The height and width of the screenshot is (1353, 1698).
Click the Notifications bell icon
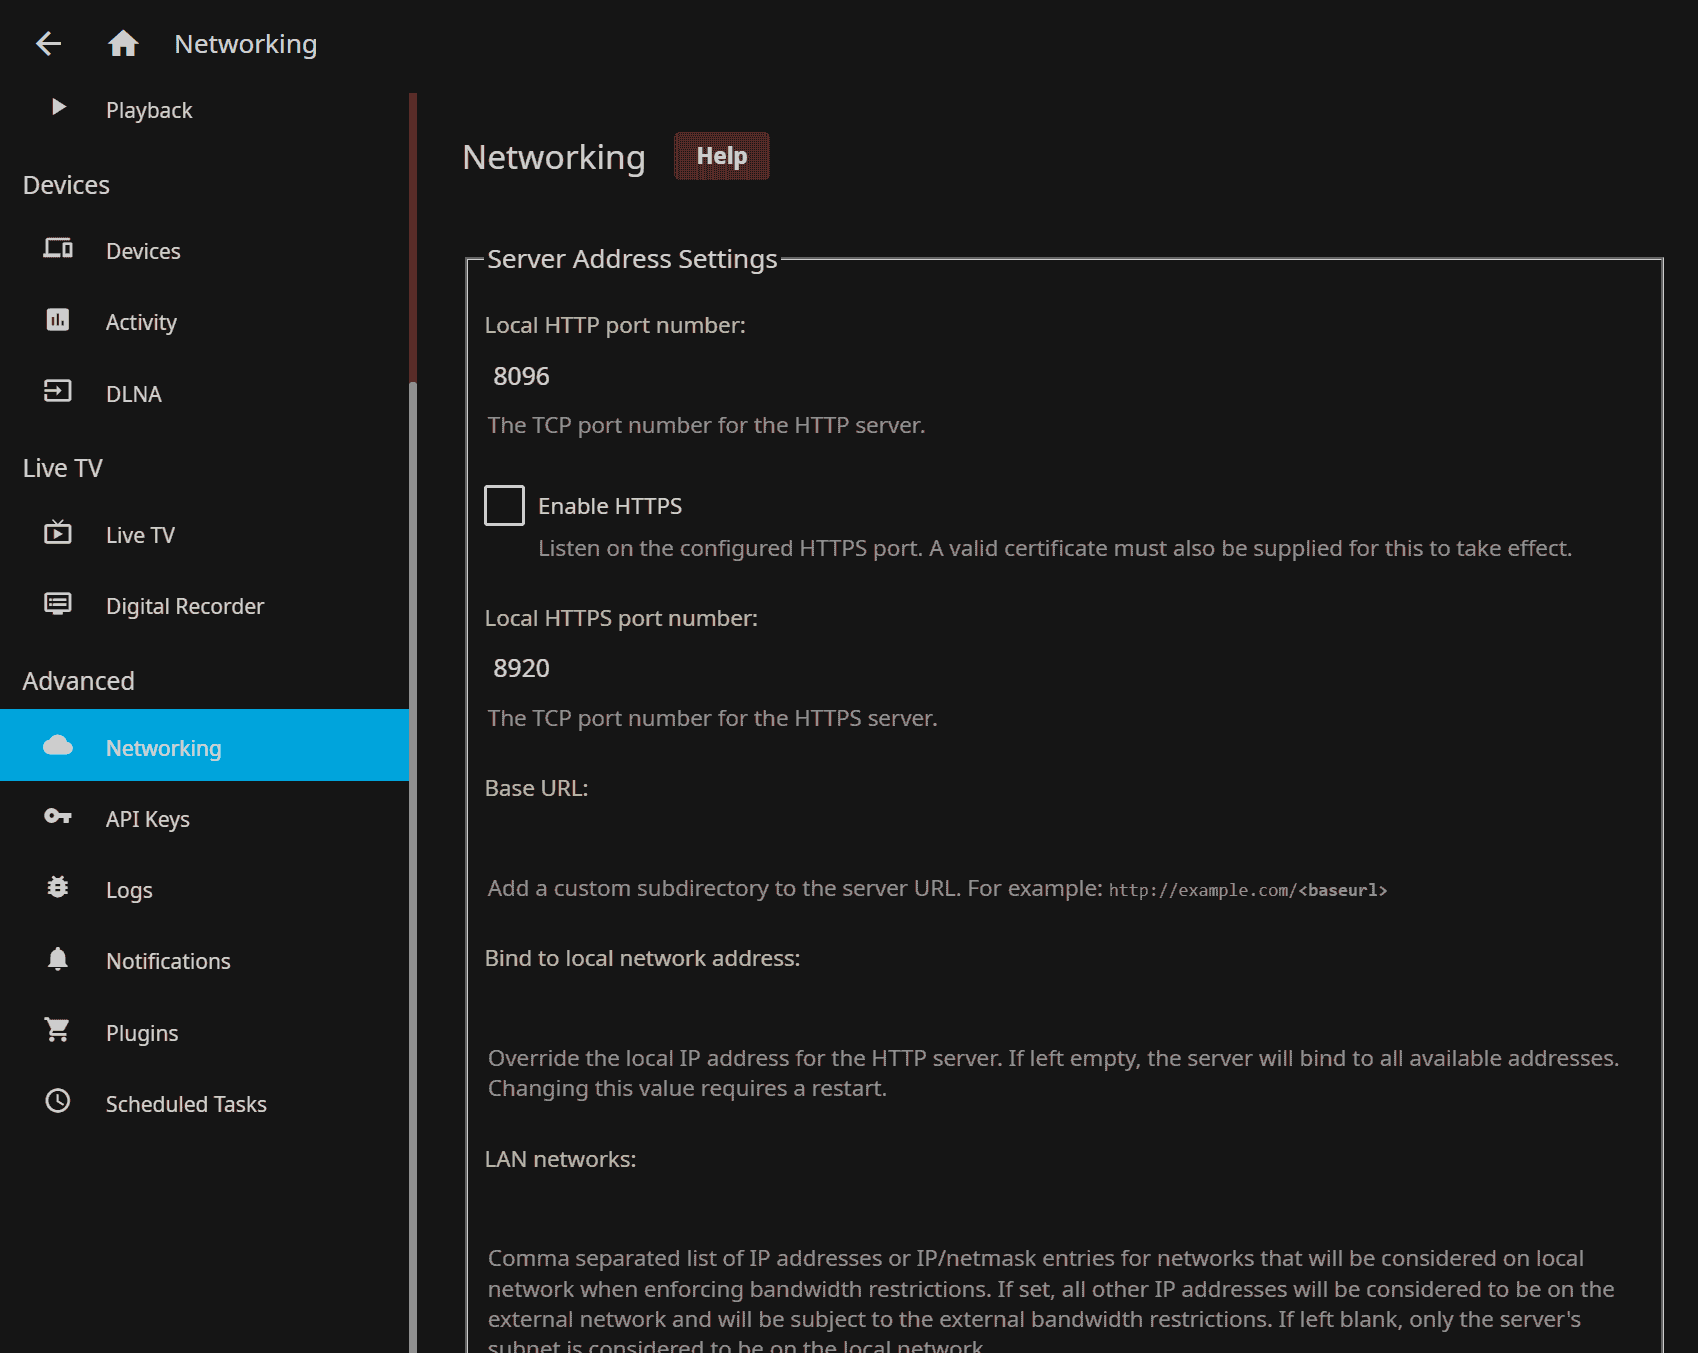[58, 959]
